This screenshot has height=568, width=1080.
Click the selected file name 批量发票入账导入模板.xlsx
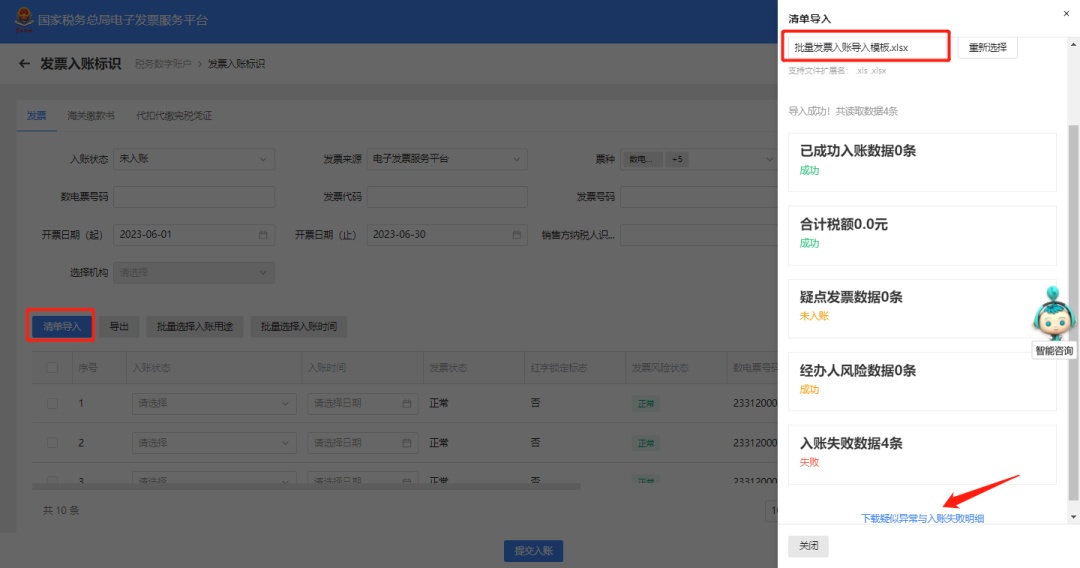coord(851,48)
